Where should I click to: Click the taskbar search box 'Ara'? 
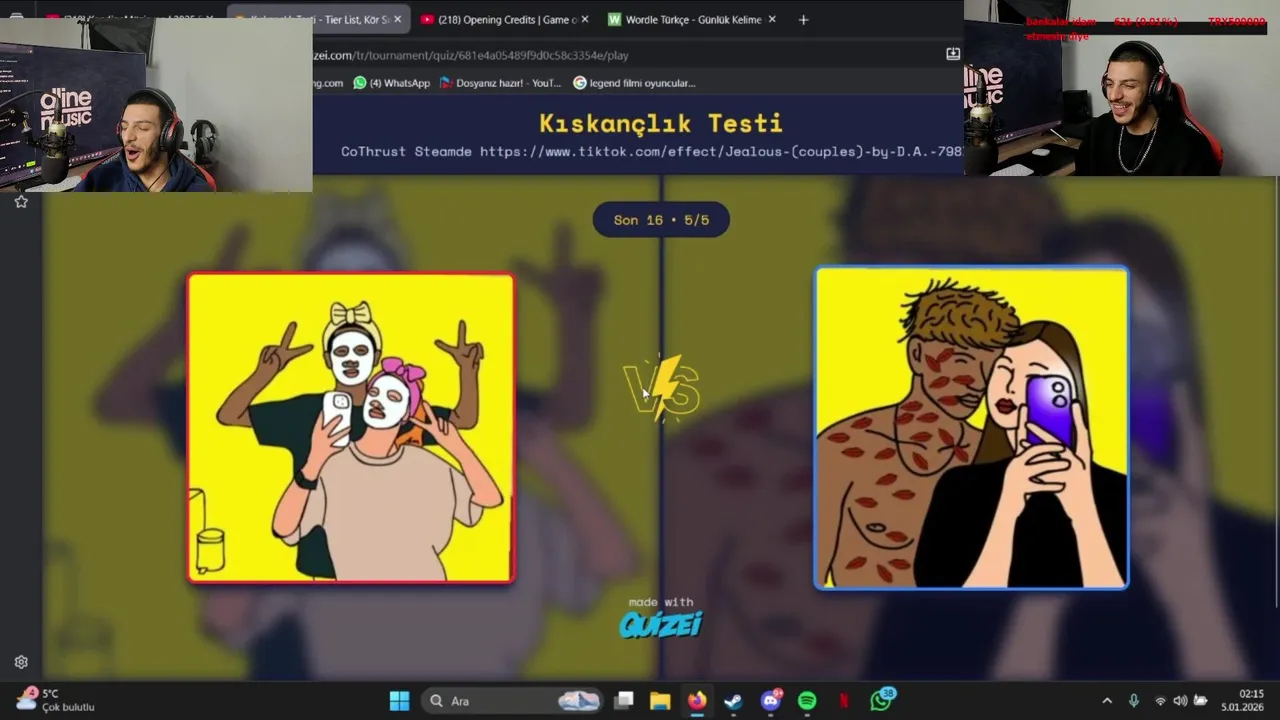[512, 701]
